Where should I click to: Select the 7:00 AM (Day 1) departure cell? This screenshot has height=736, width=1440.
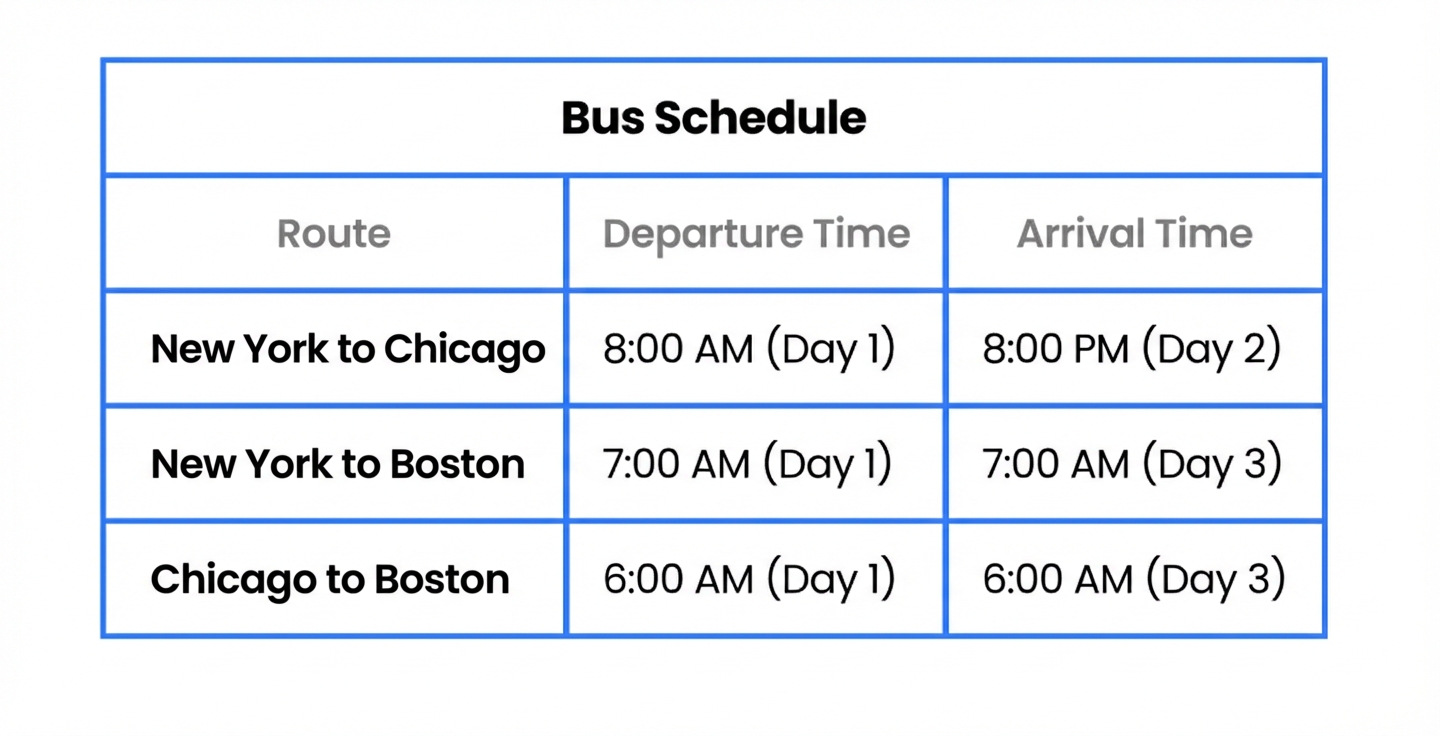[x=747, y=464]
